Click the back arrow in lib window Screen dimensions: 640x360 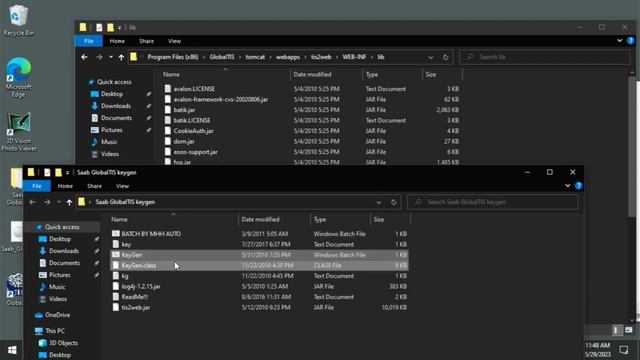[84, 57]
